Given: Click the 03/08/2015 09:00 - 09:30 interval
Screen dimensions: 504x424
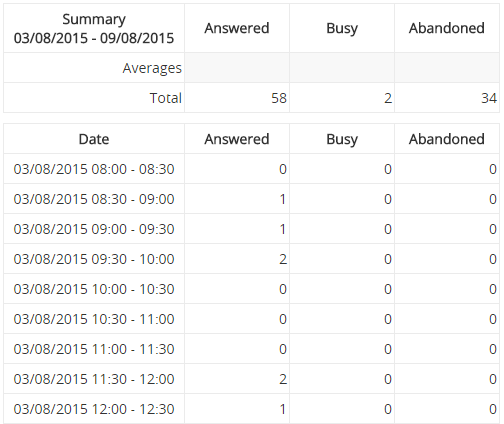Looking at the screenshot, I should [94, 229].
